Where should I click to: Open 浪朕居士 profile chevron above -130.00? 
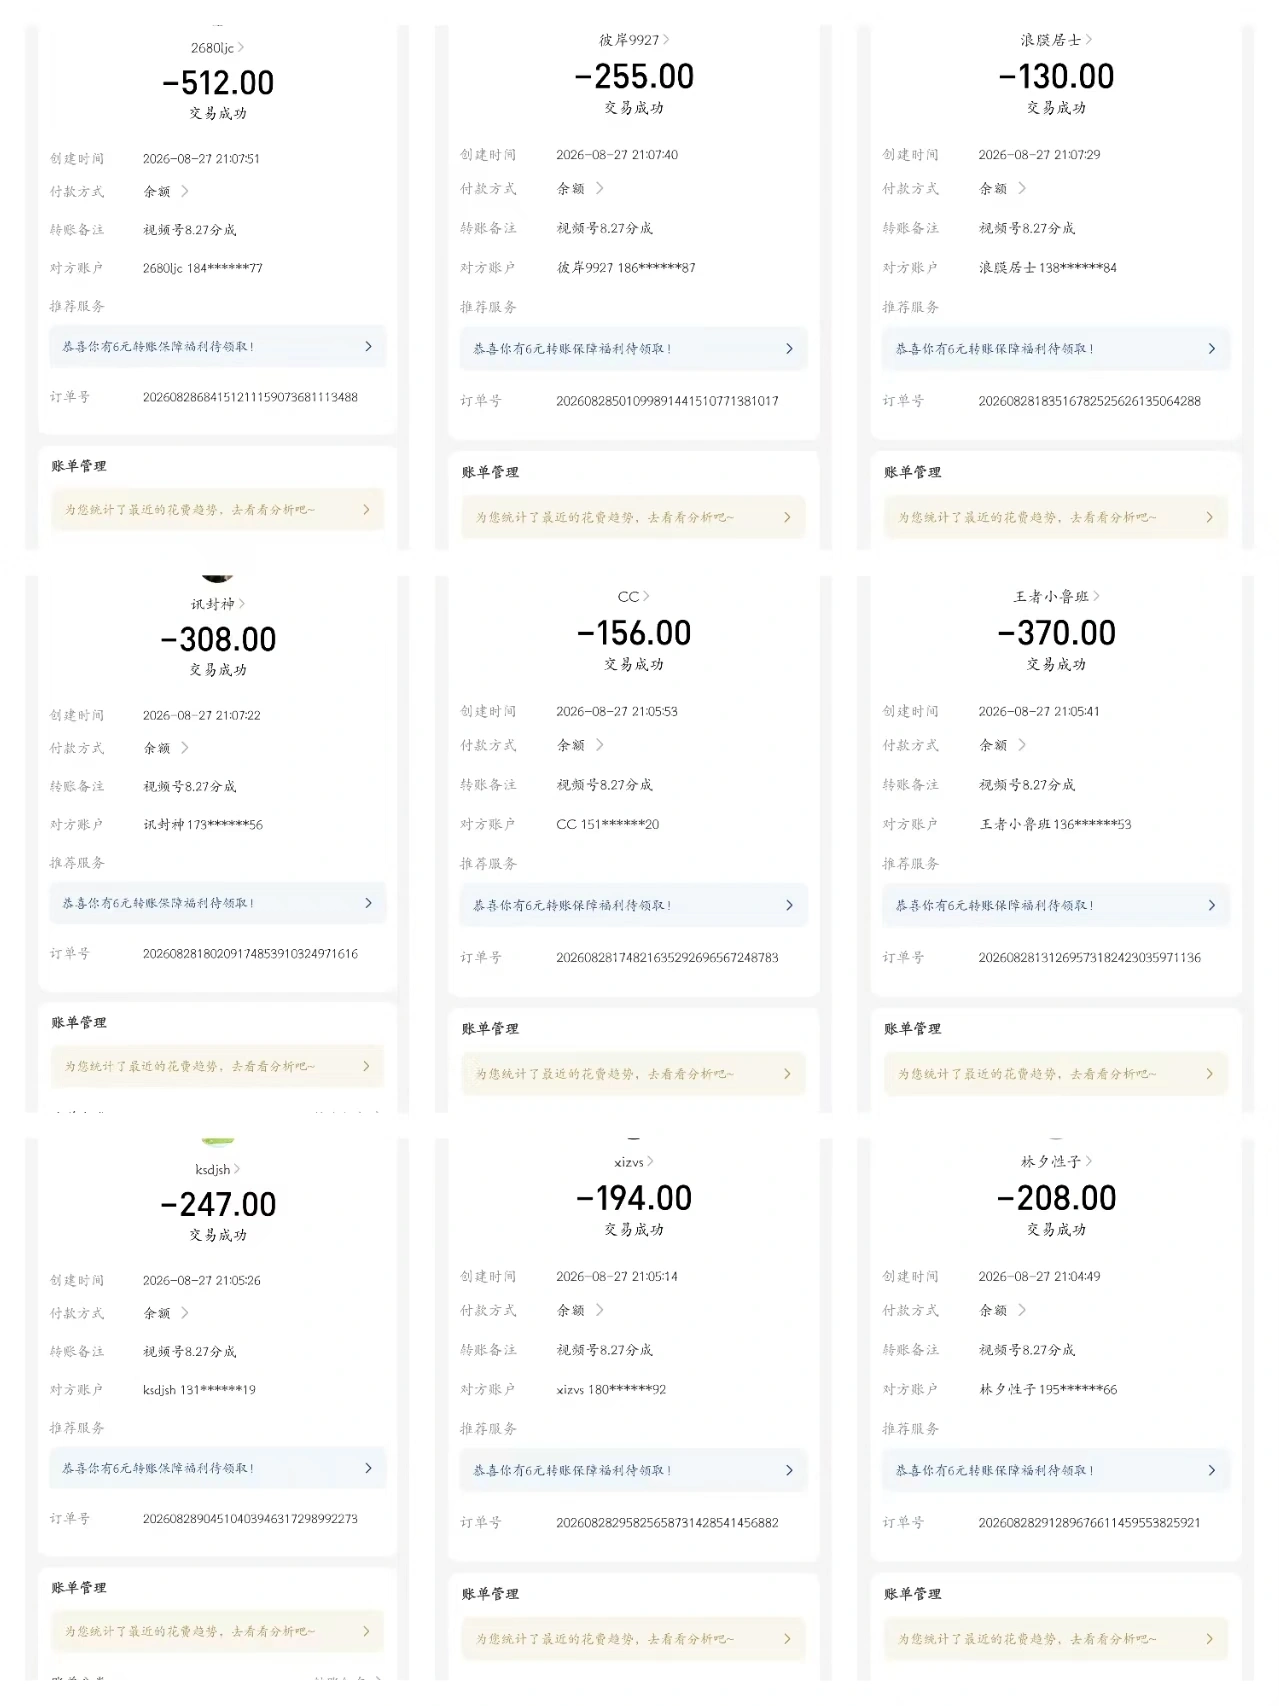1088,40
